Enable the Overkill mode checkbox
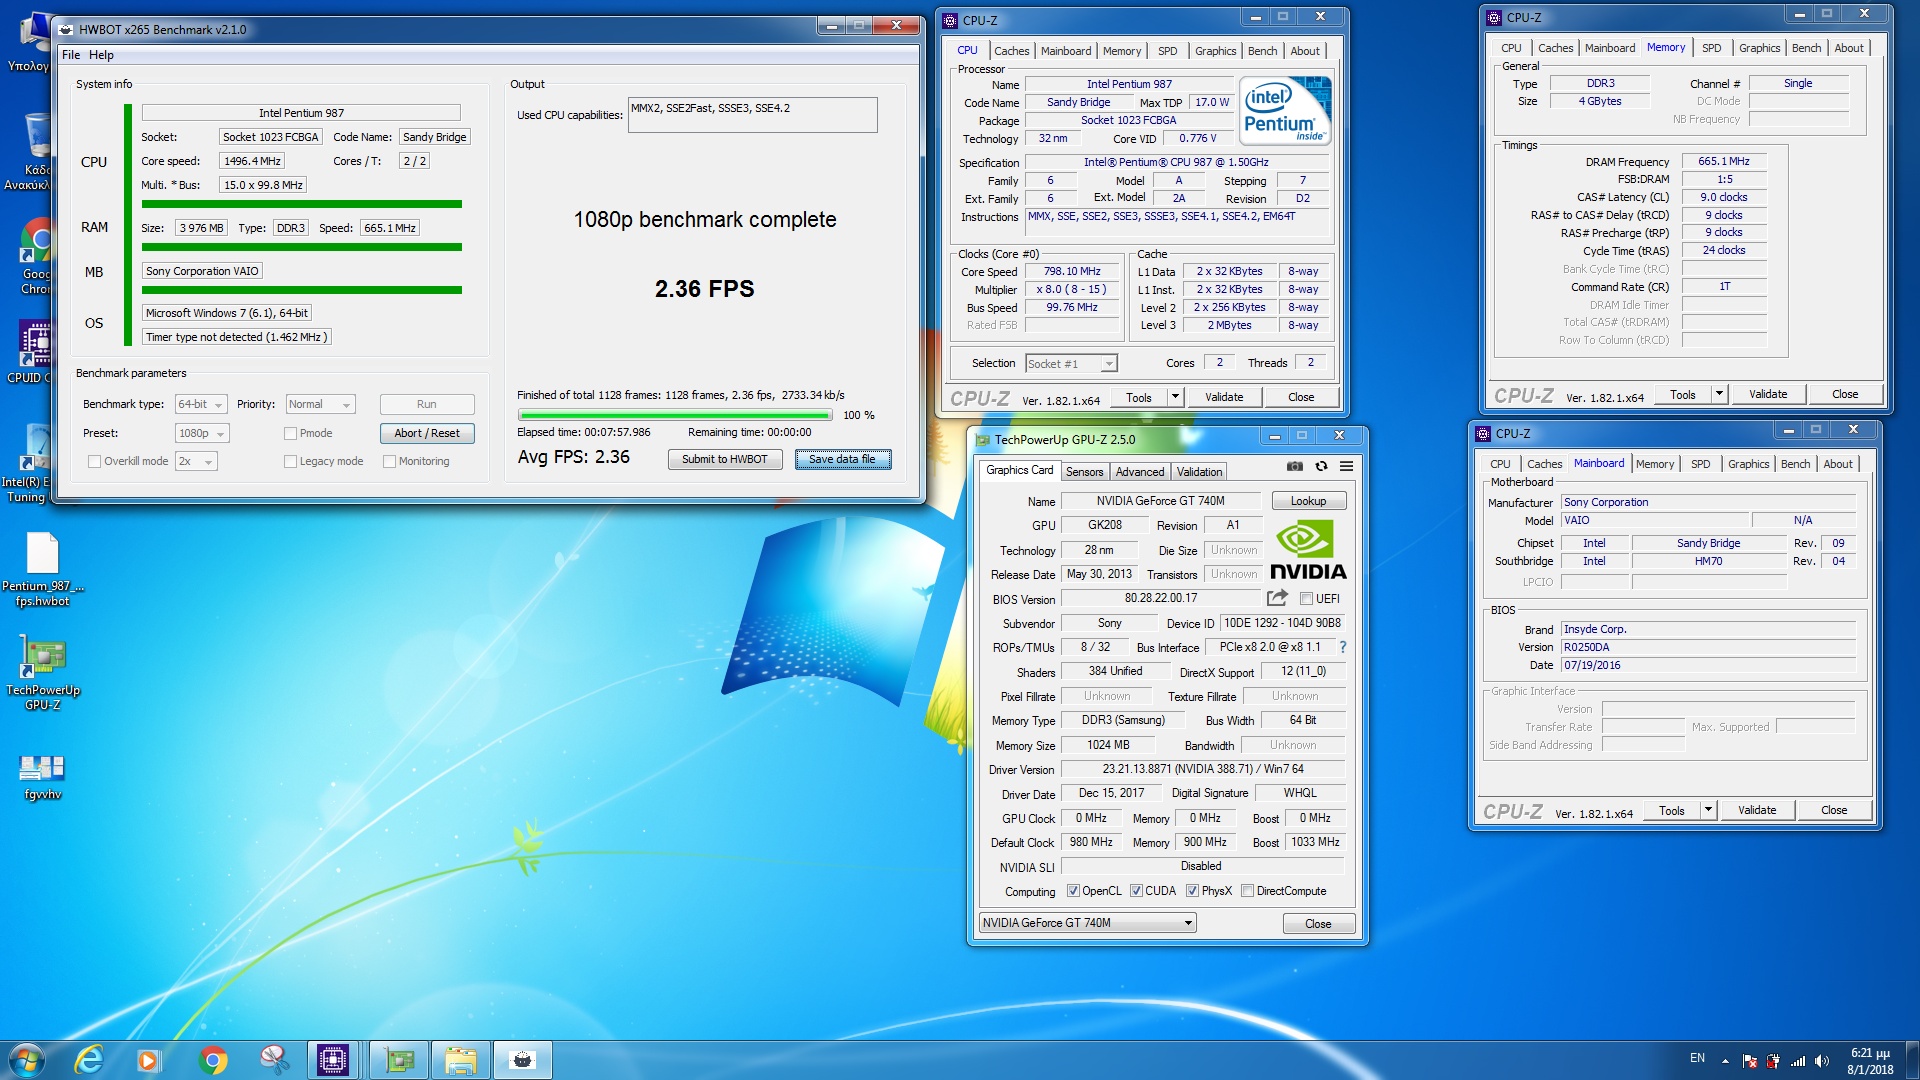The width and height of the screenshot is (1920, 1080). click(94, 461)
